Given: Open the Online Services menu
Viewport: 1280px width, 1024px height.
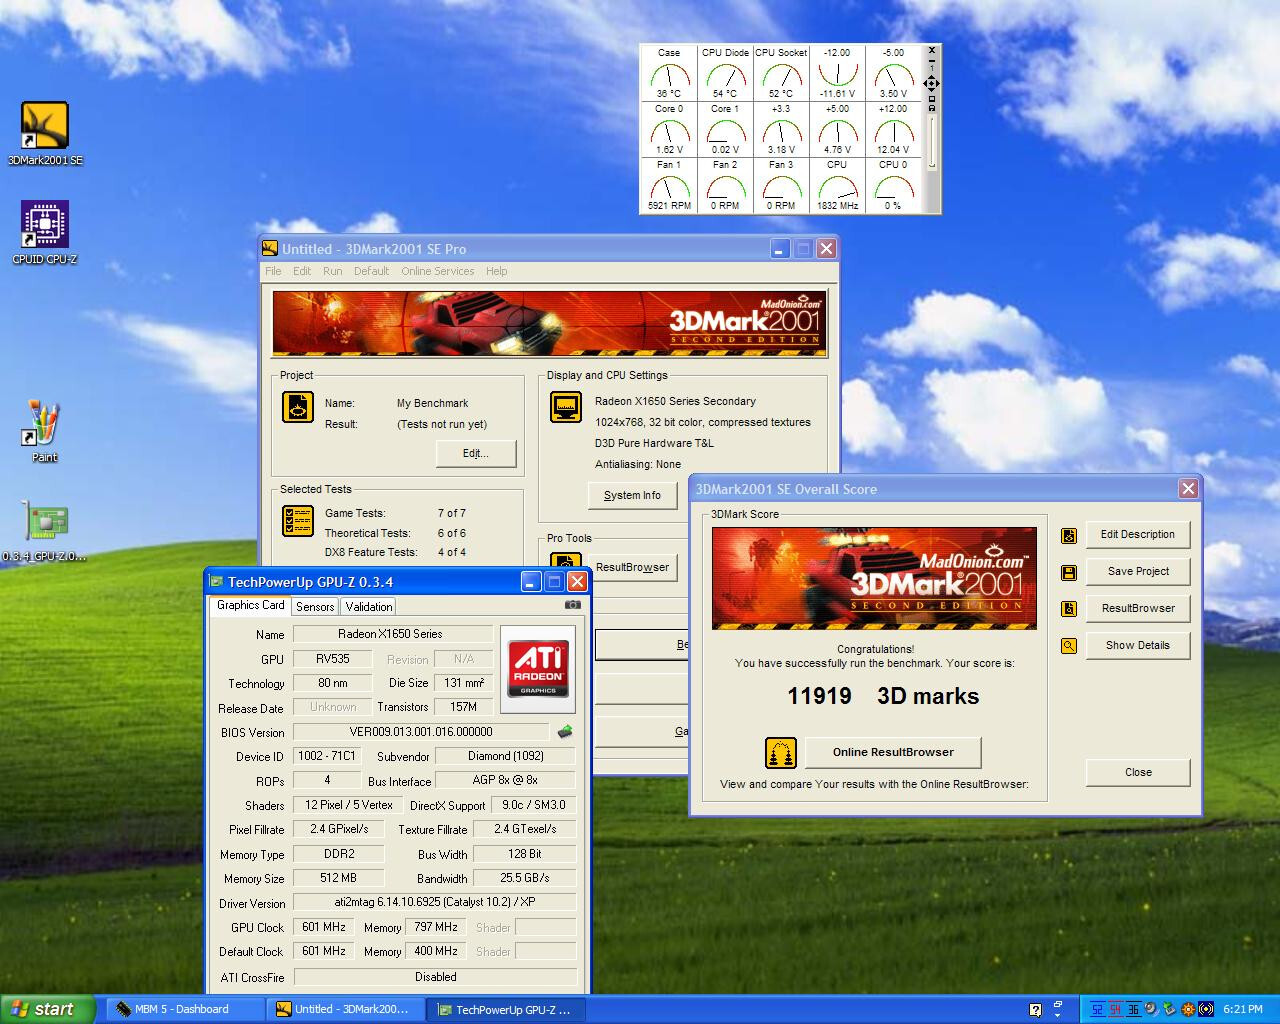Looking at the screenshot, I should (x=437, y=271).
